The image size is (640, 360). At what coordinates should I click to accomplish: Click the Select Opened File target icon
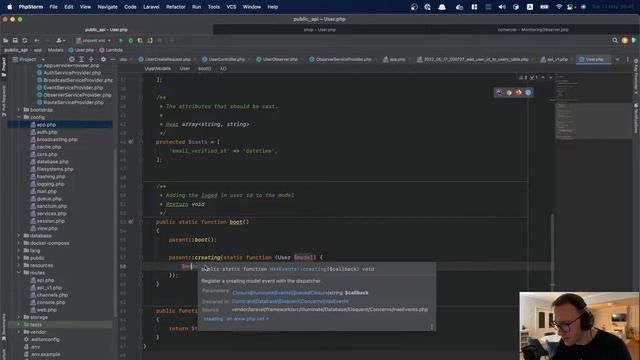point(72,60)
